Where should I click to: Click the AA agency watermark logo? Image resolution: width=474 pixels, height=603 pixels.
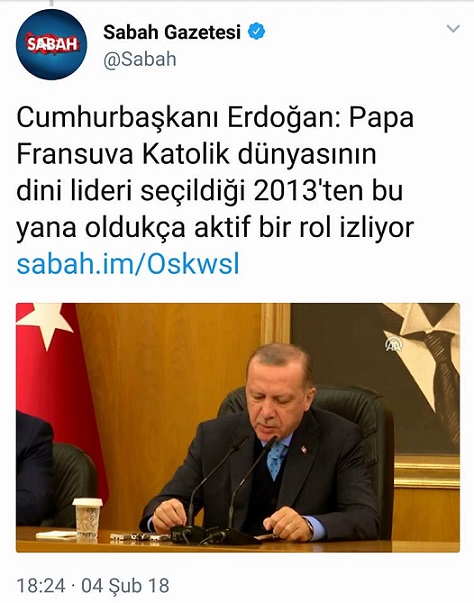tap(394, 344)
